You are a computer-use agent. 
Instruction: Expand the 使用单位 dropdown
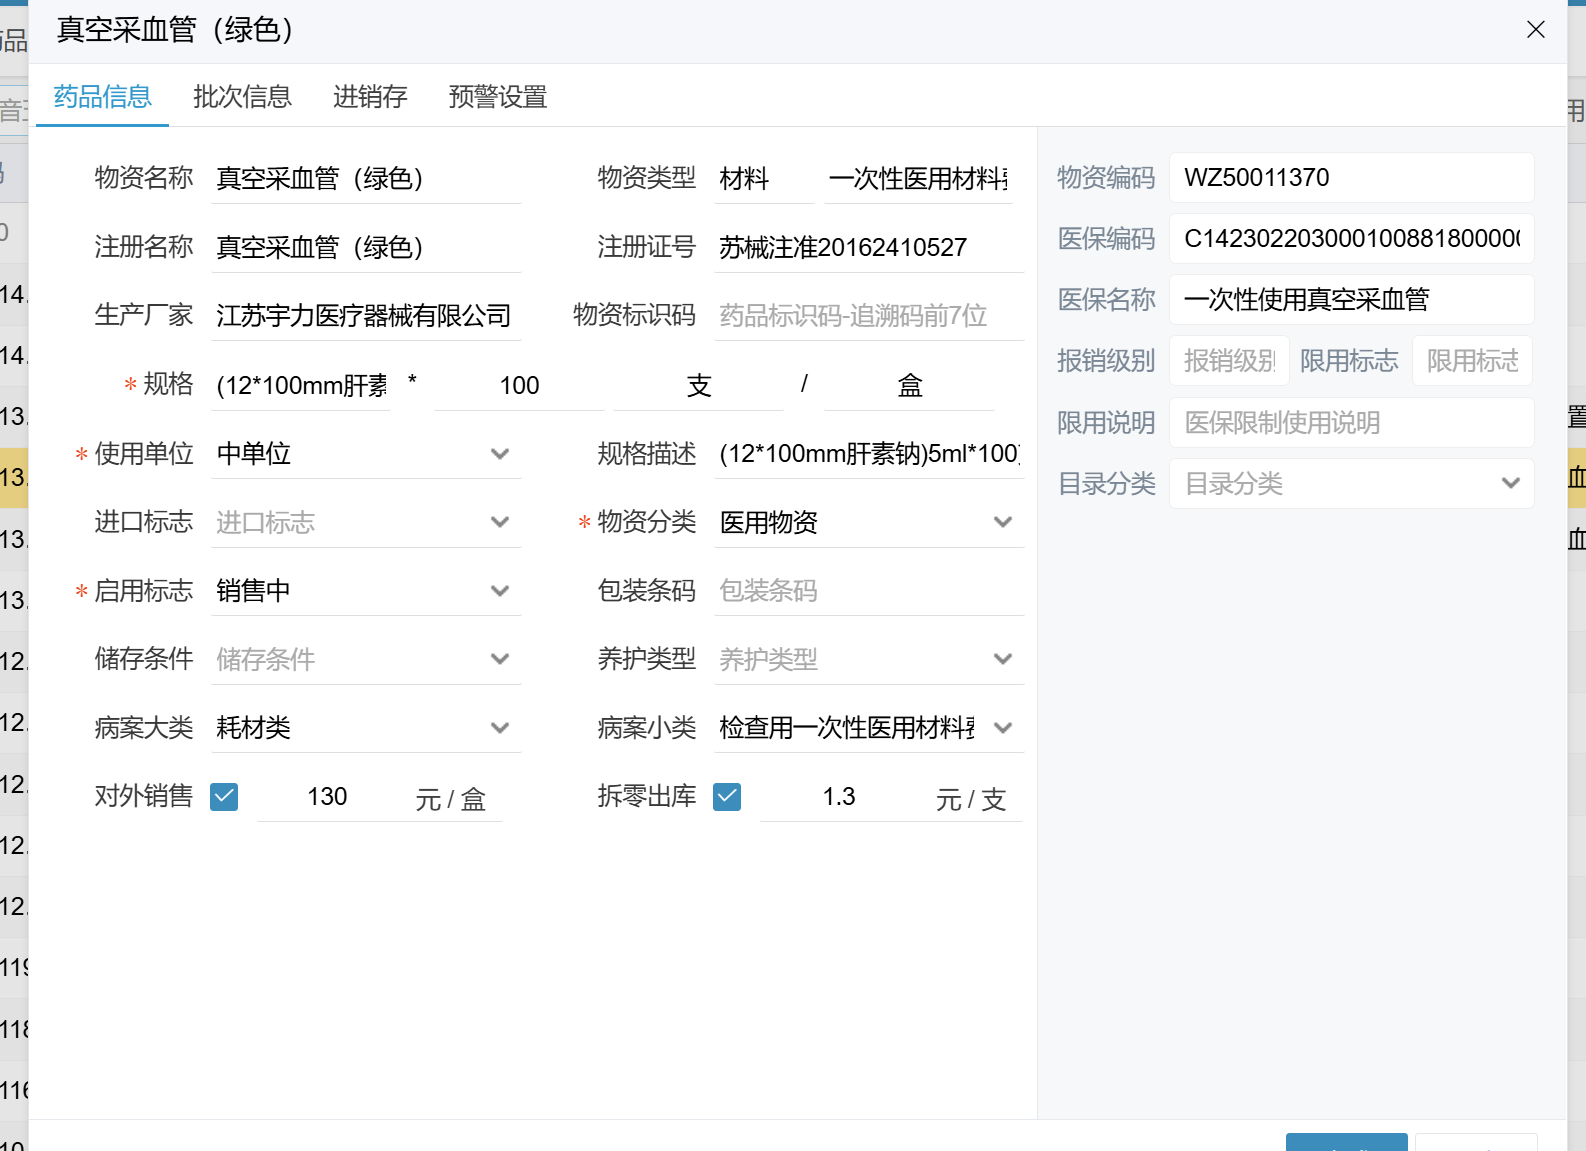coord(499,454)
